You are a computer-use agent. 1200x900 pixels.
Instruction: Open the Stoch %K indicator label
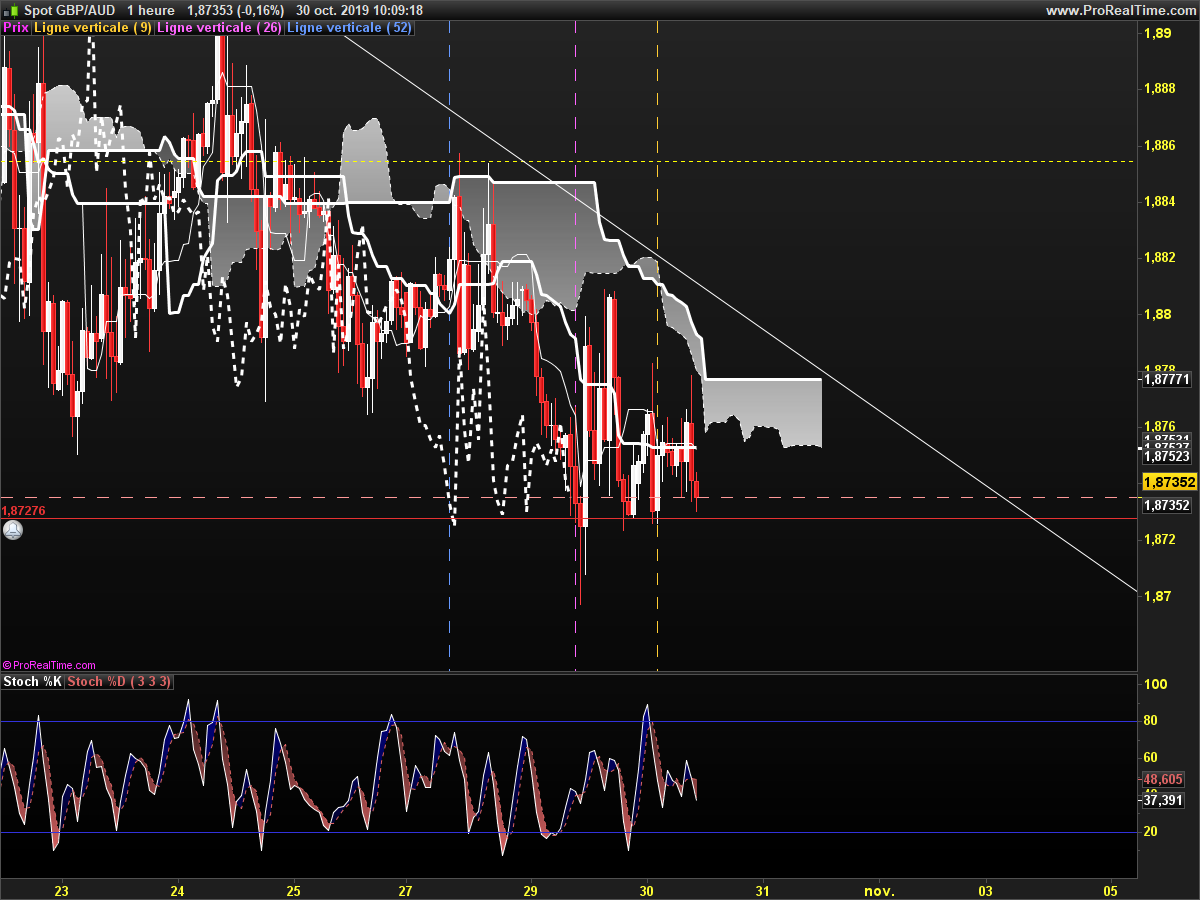click(x=33, y=682)
